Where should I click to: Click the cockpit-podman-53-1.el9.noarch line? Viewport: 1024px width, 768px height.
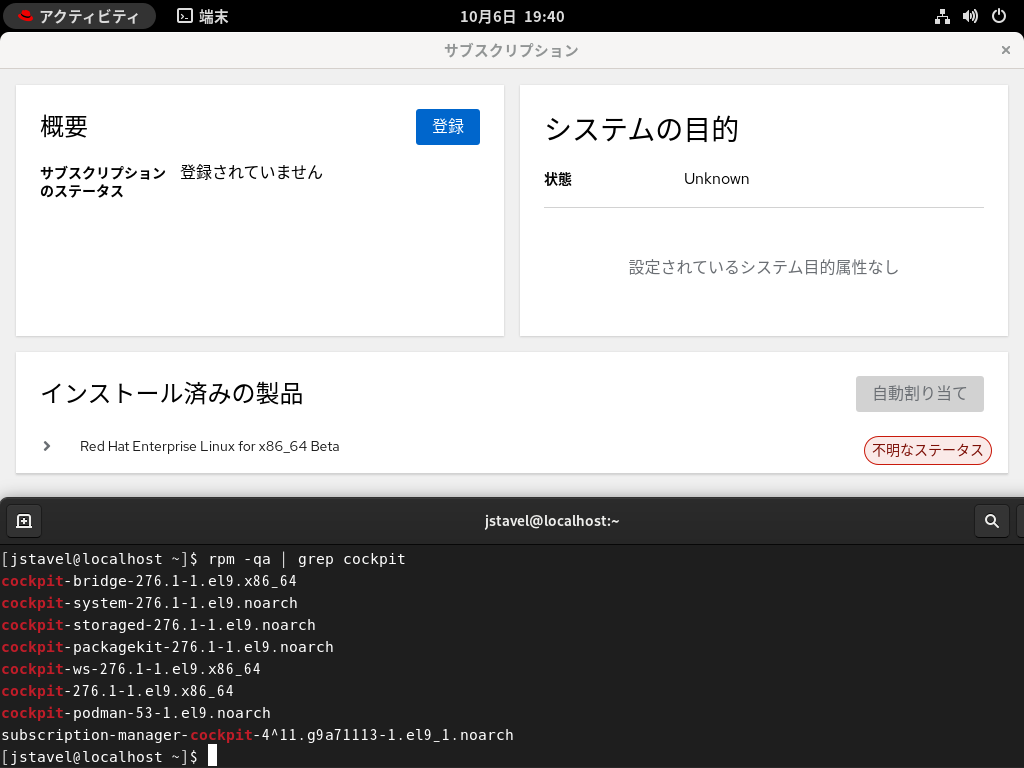tap(136, 713)
